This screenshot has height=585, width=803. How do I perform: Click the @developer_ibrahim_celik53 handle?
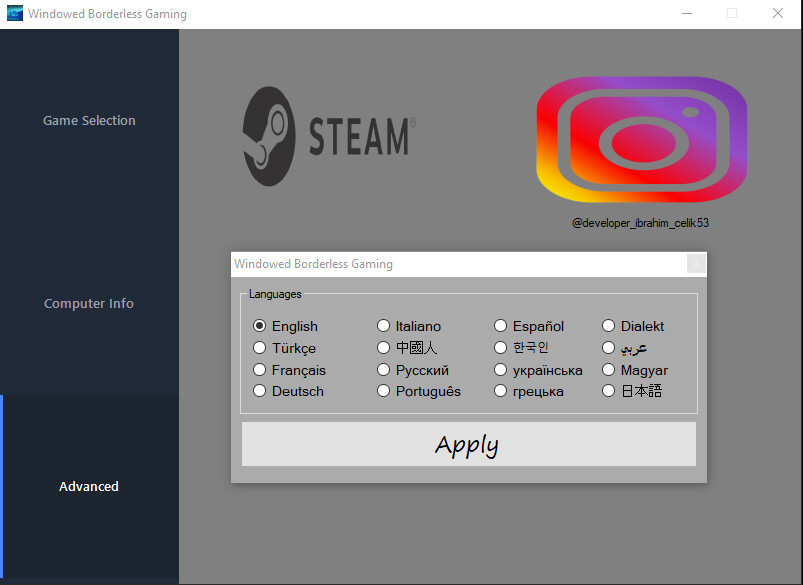click(640, 223)
